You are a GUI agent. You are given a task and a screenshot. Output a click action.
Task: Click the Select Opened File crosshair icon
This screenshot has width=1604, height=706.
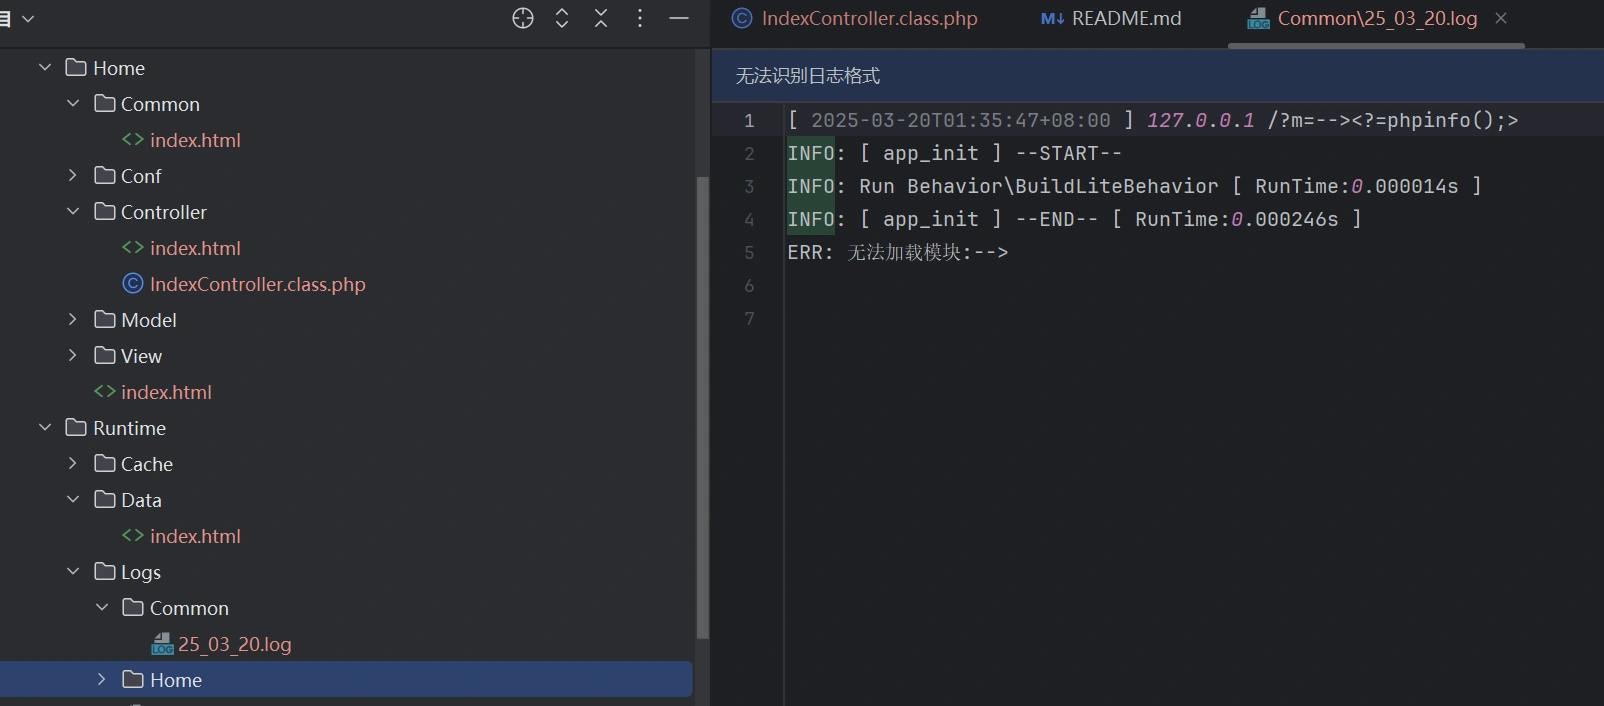[x=523, y=18]
